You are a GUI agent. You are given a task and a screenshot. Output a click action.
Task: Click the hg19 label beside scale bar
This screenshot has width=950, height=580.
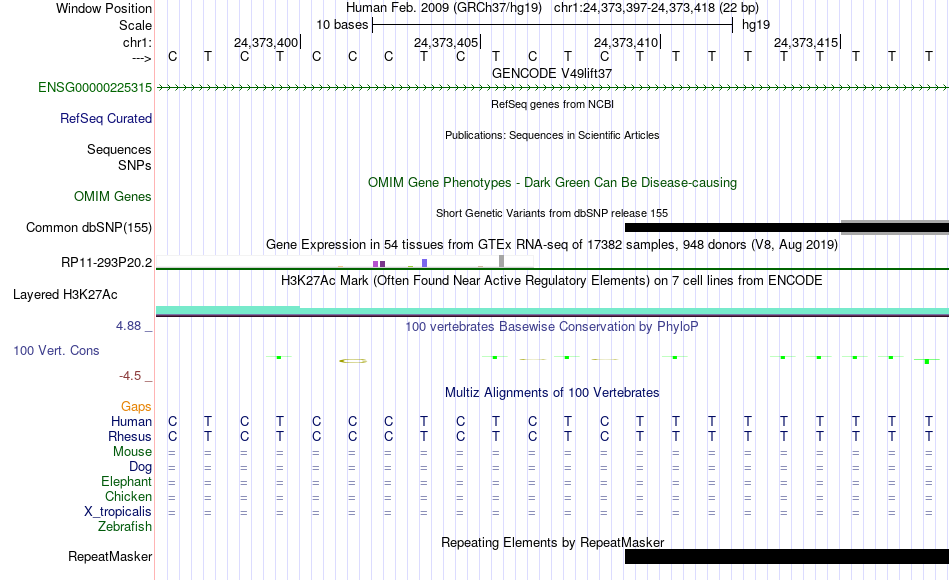[756, 25]
